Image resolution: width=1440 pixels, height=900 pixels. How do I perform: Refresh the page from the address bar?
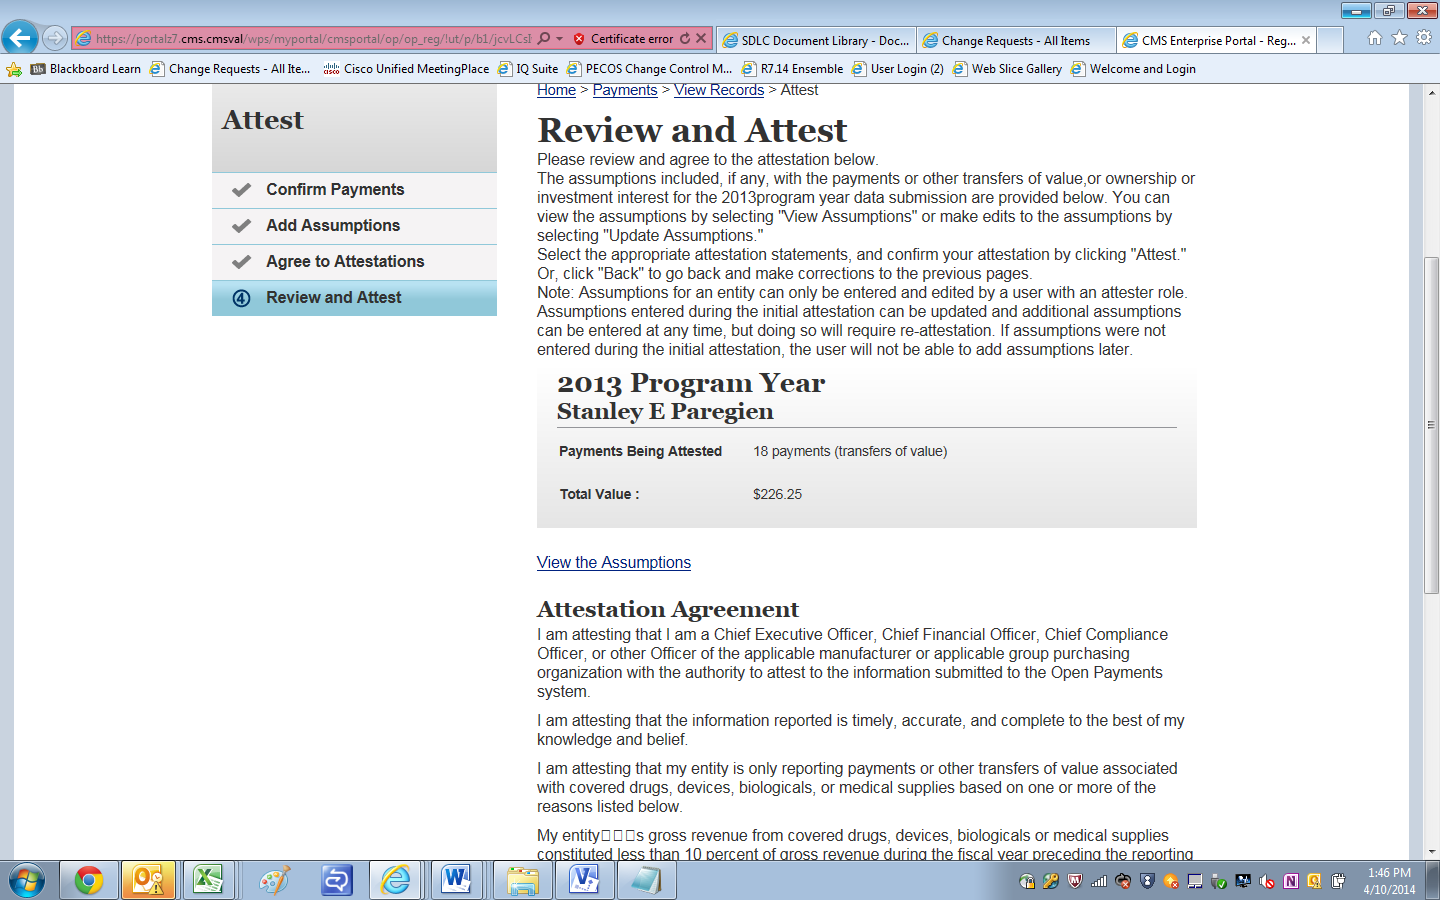click(x=685, y=39)
